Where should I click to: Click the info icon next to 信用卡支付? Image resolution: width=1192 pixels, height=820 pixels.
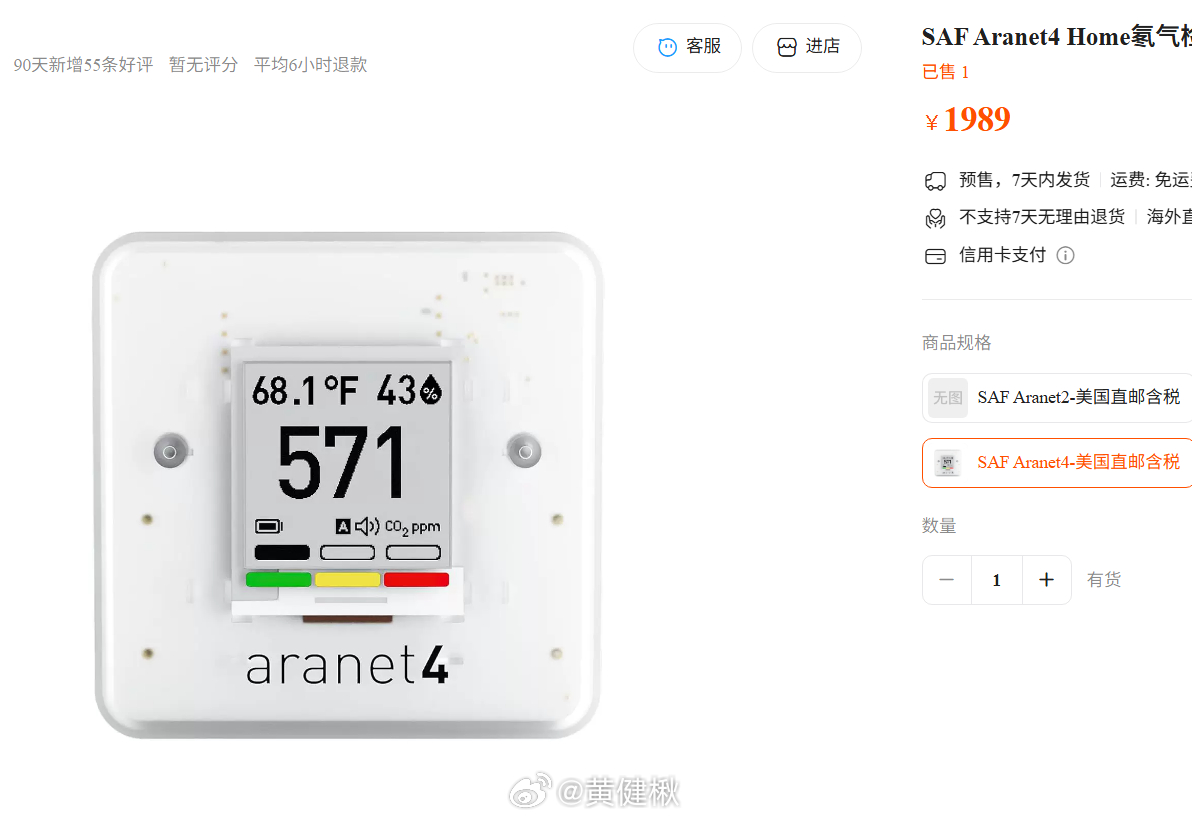1066,255
